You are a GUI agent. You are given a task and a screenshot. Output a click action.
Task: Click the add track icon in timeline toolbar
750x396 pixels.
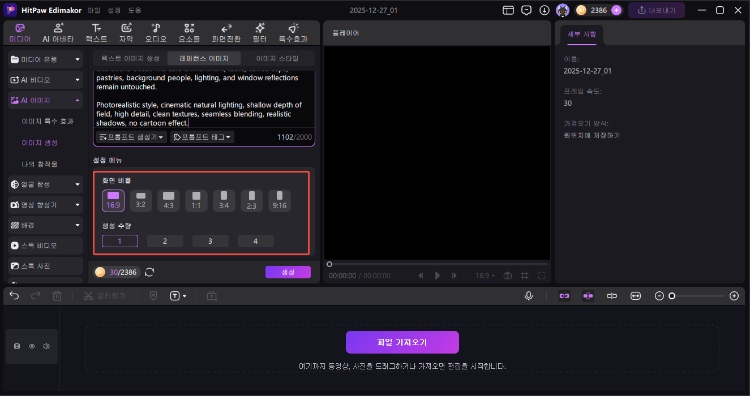point(212,297)
